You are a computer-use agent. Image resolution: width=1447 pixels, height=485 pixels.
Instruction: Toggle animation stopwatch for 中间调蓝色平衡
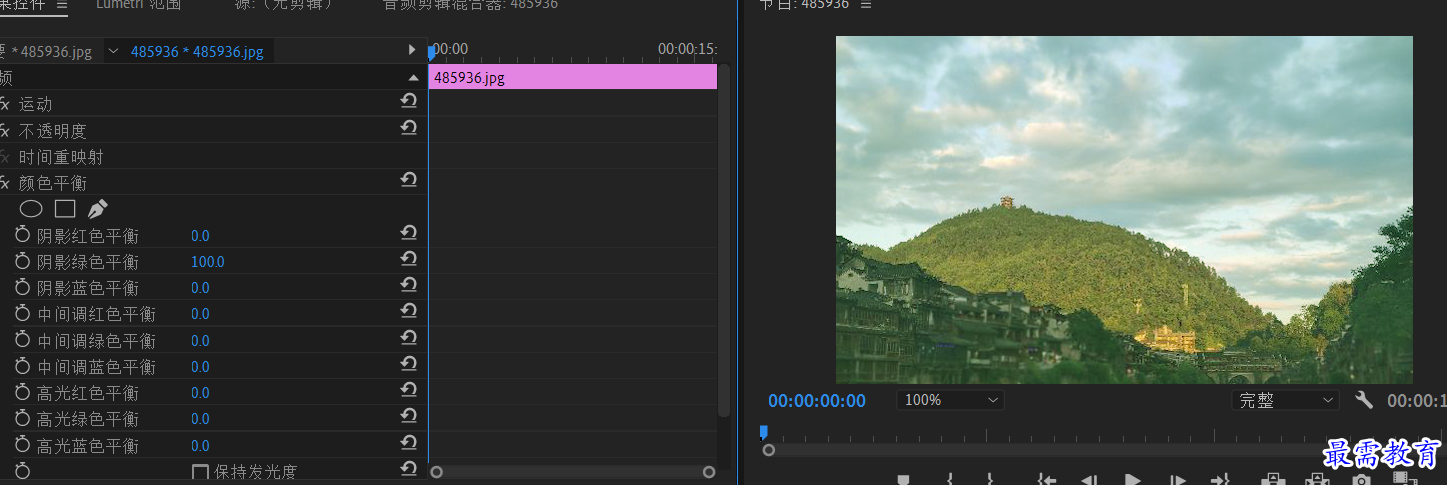click(x=23, y=366)
